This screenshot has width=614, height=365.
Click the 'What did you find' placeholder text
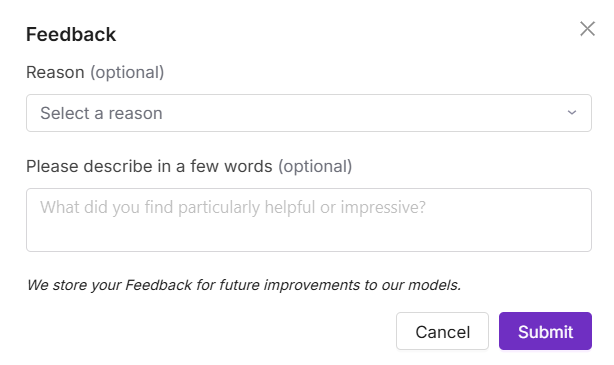tap(233, 207)
